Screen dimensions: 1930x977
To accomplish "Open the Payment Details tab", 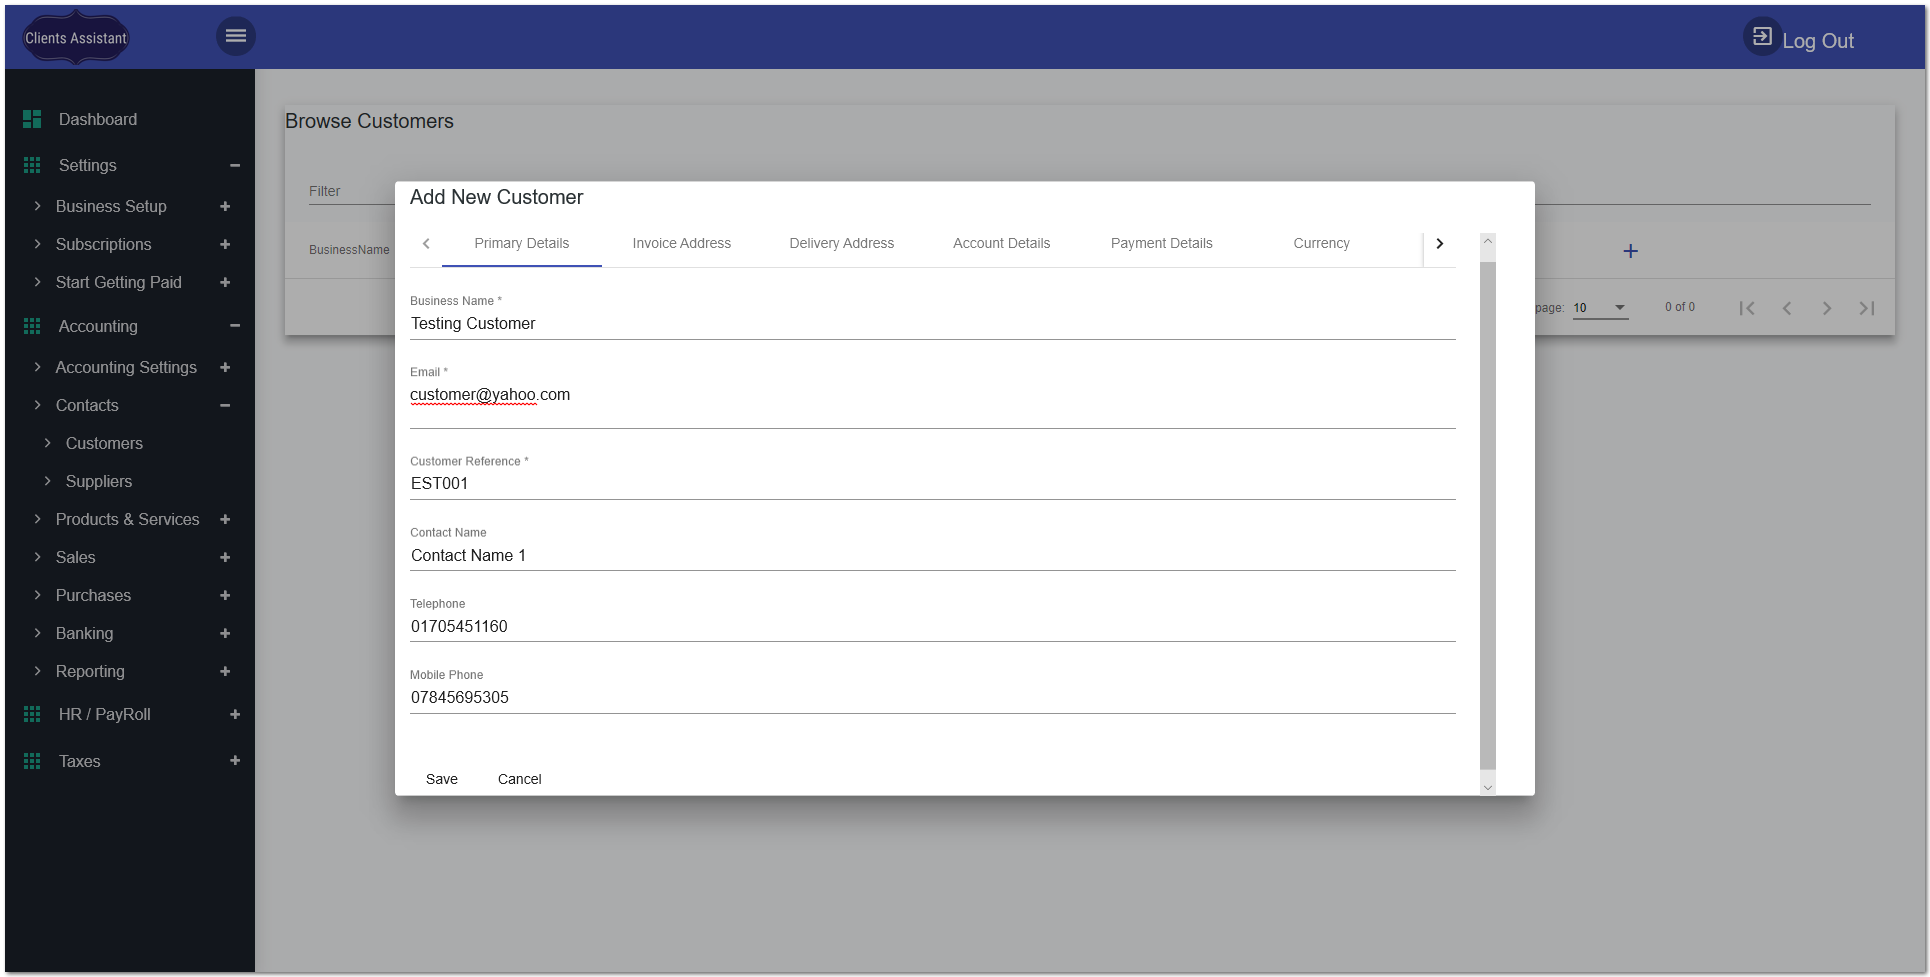I will click(1161, 243).
